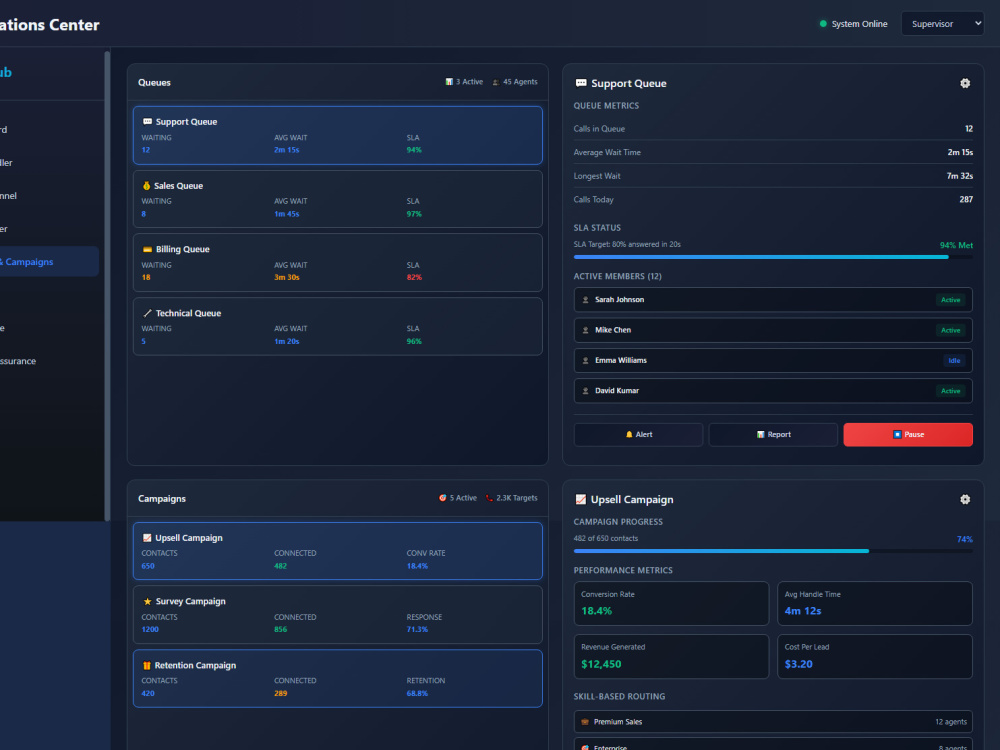The height and width of the screenshot is (750, 1000).
Task: Click the SLA status progress bar
Action: (x=773, y=257)
